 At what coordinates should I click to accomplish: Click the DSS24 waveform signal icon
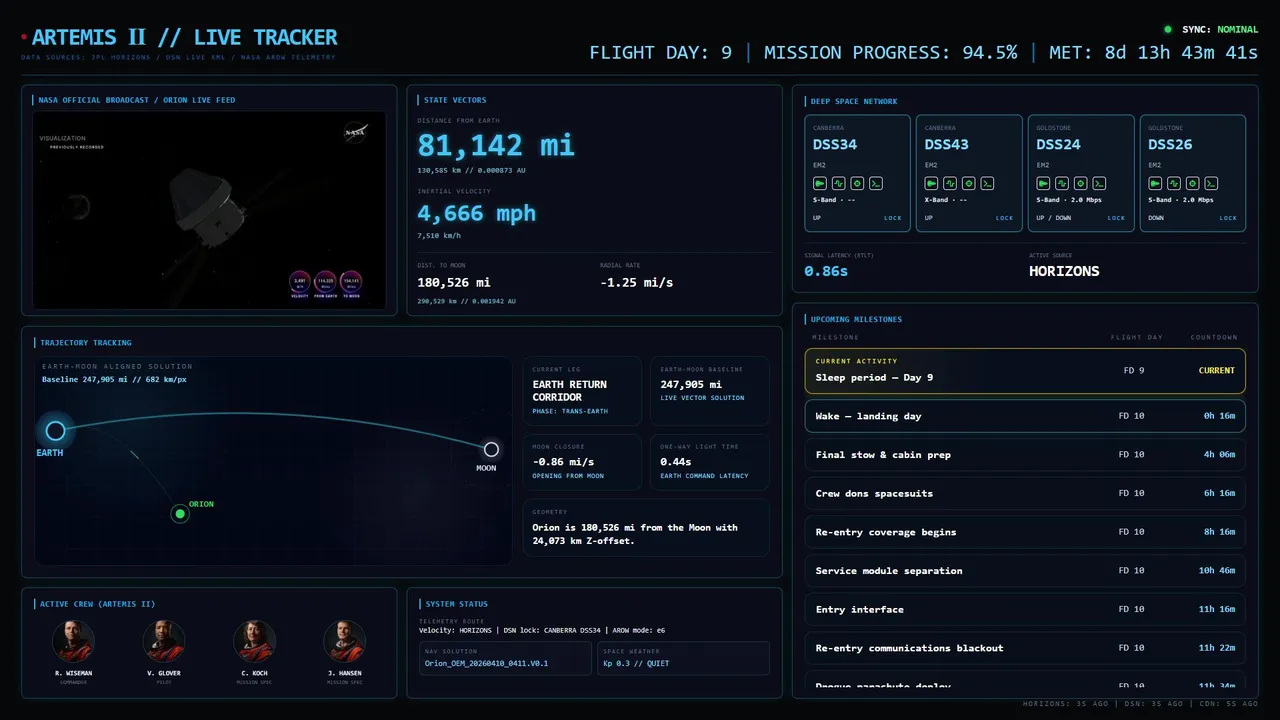(x=1062, y=183)
